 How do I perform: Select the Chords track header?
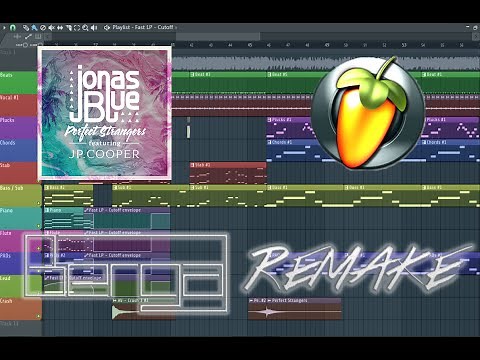[18, 150]
